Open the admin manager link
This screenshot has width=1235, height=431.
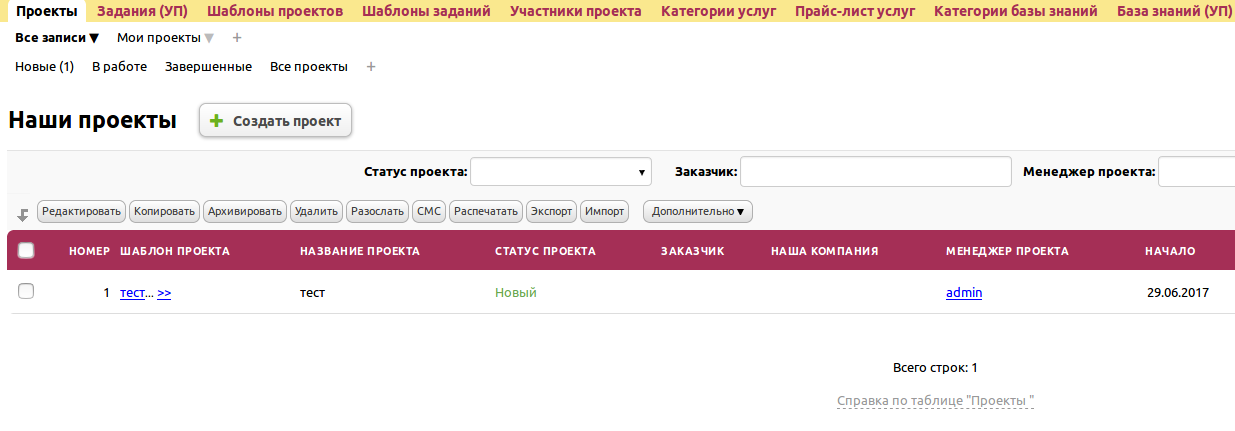click(x=964, y=293)
